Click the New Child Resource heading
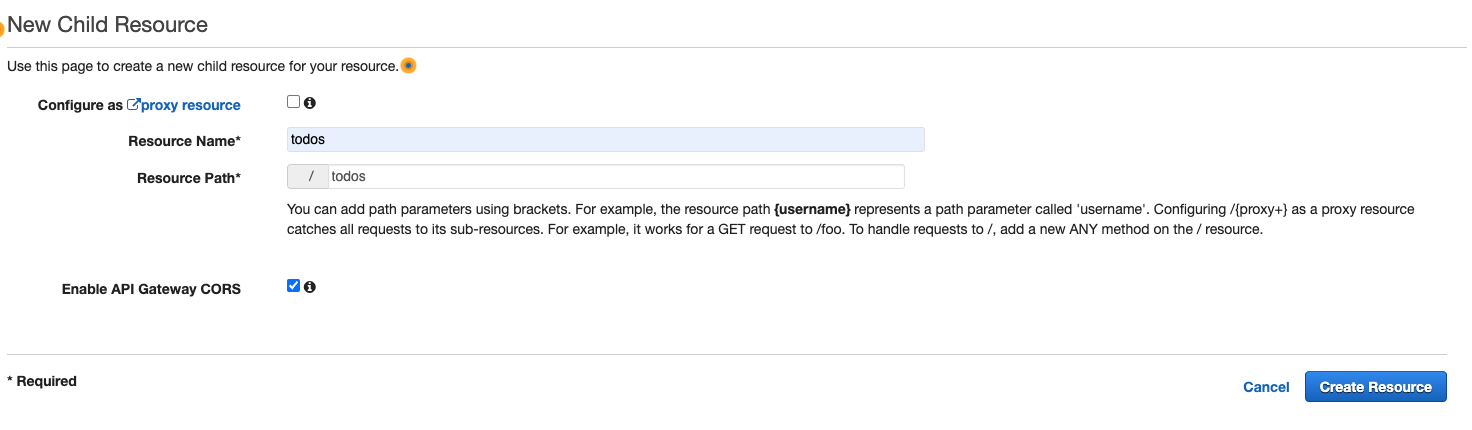This screenshot has height=430, width=1472. (x=108, y=25)
